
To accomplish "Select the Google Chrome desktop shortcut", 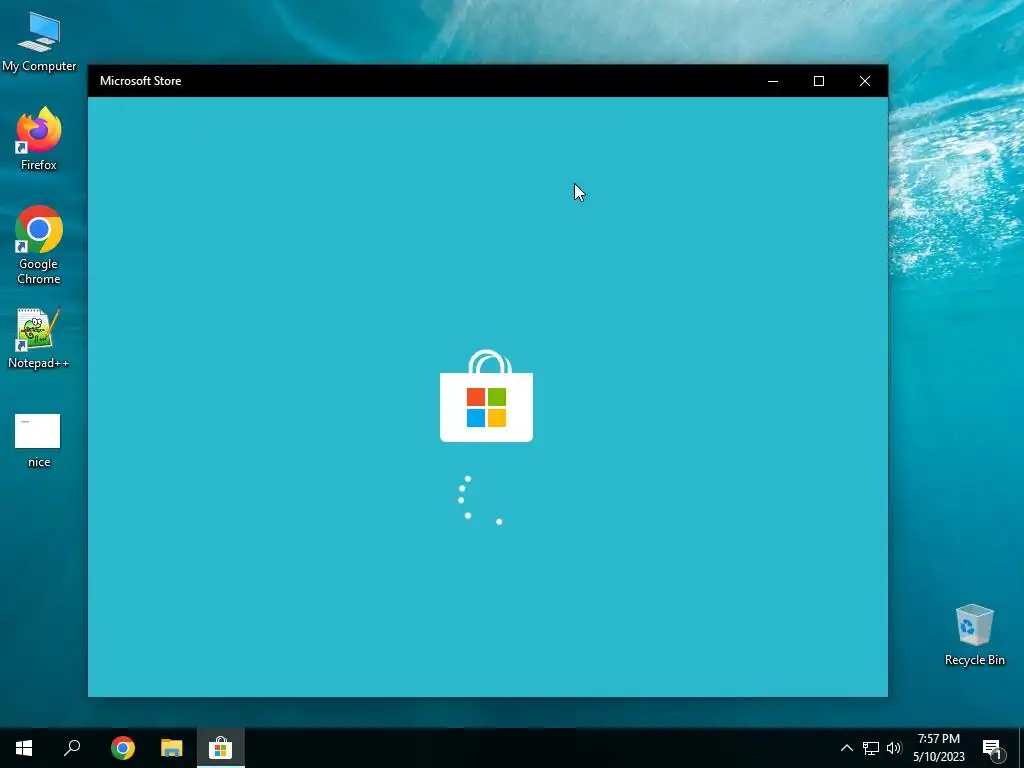I will tap(39, 246).
